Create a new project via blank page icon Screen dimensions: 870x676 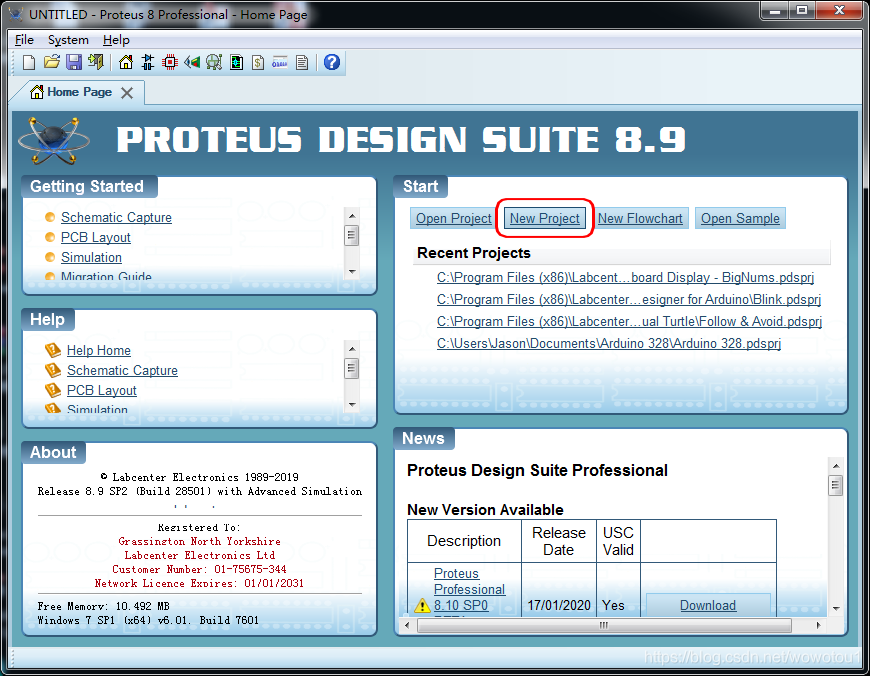tap(28, 62)
